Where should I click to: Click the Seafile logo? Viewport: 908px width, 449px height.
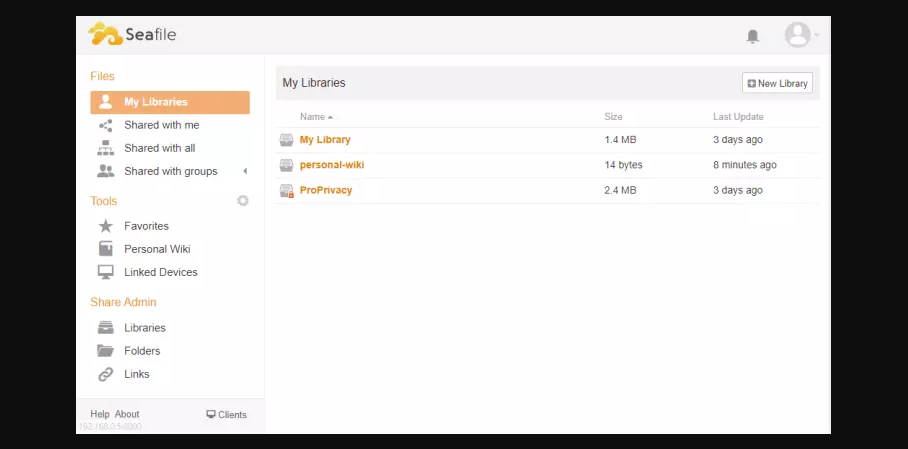coord(132,35)
